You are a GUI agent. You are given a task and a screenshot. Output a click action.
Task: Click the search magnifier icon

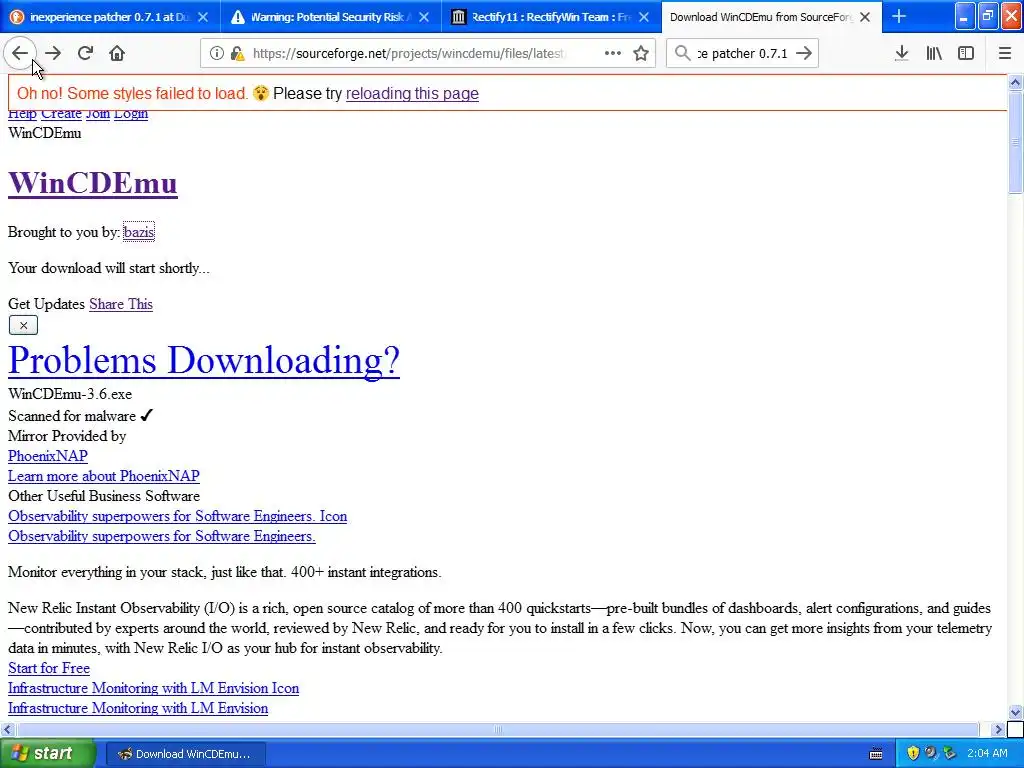(682, 54)
